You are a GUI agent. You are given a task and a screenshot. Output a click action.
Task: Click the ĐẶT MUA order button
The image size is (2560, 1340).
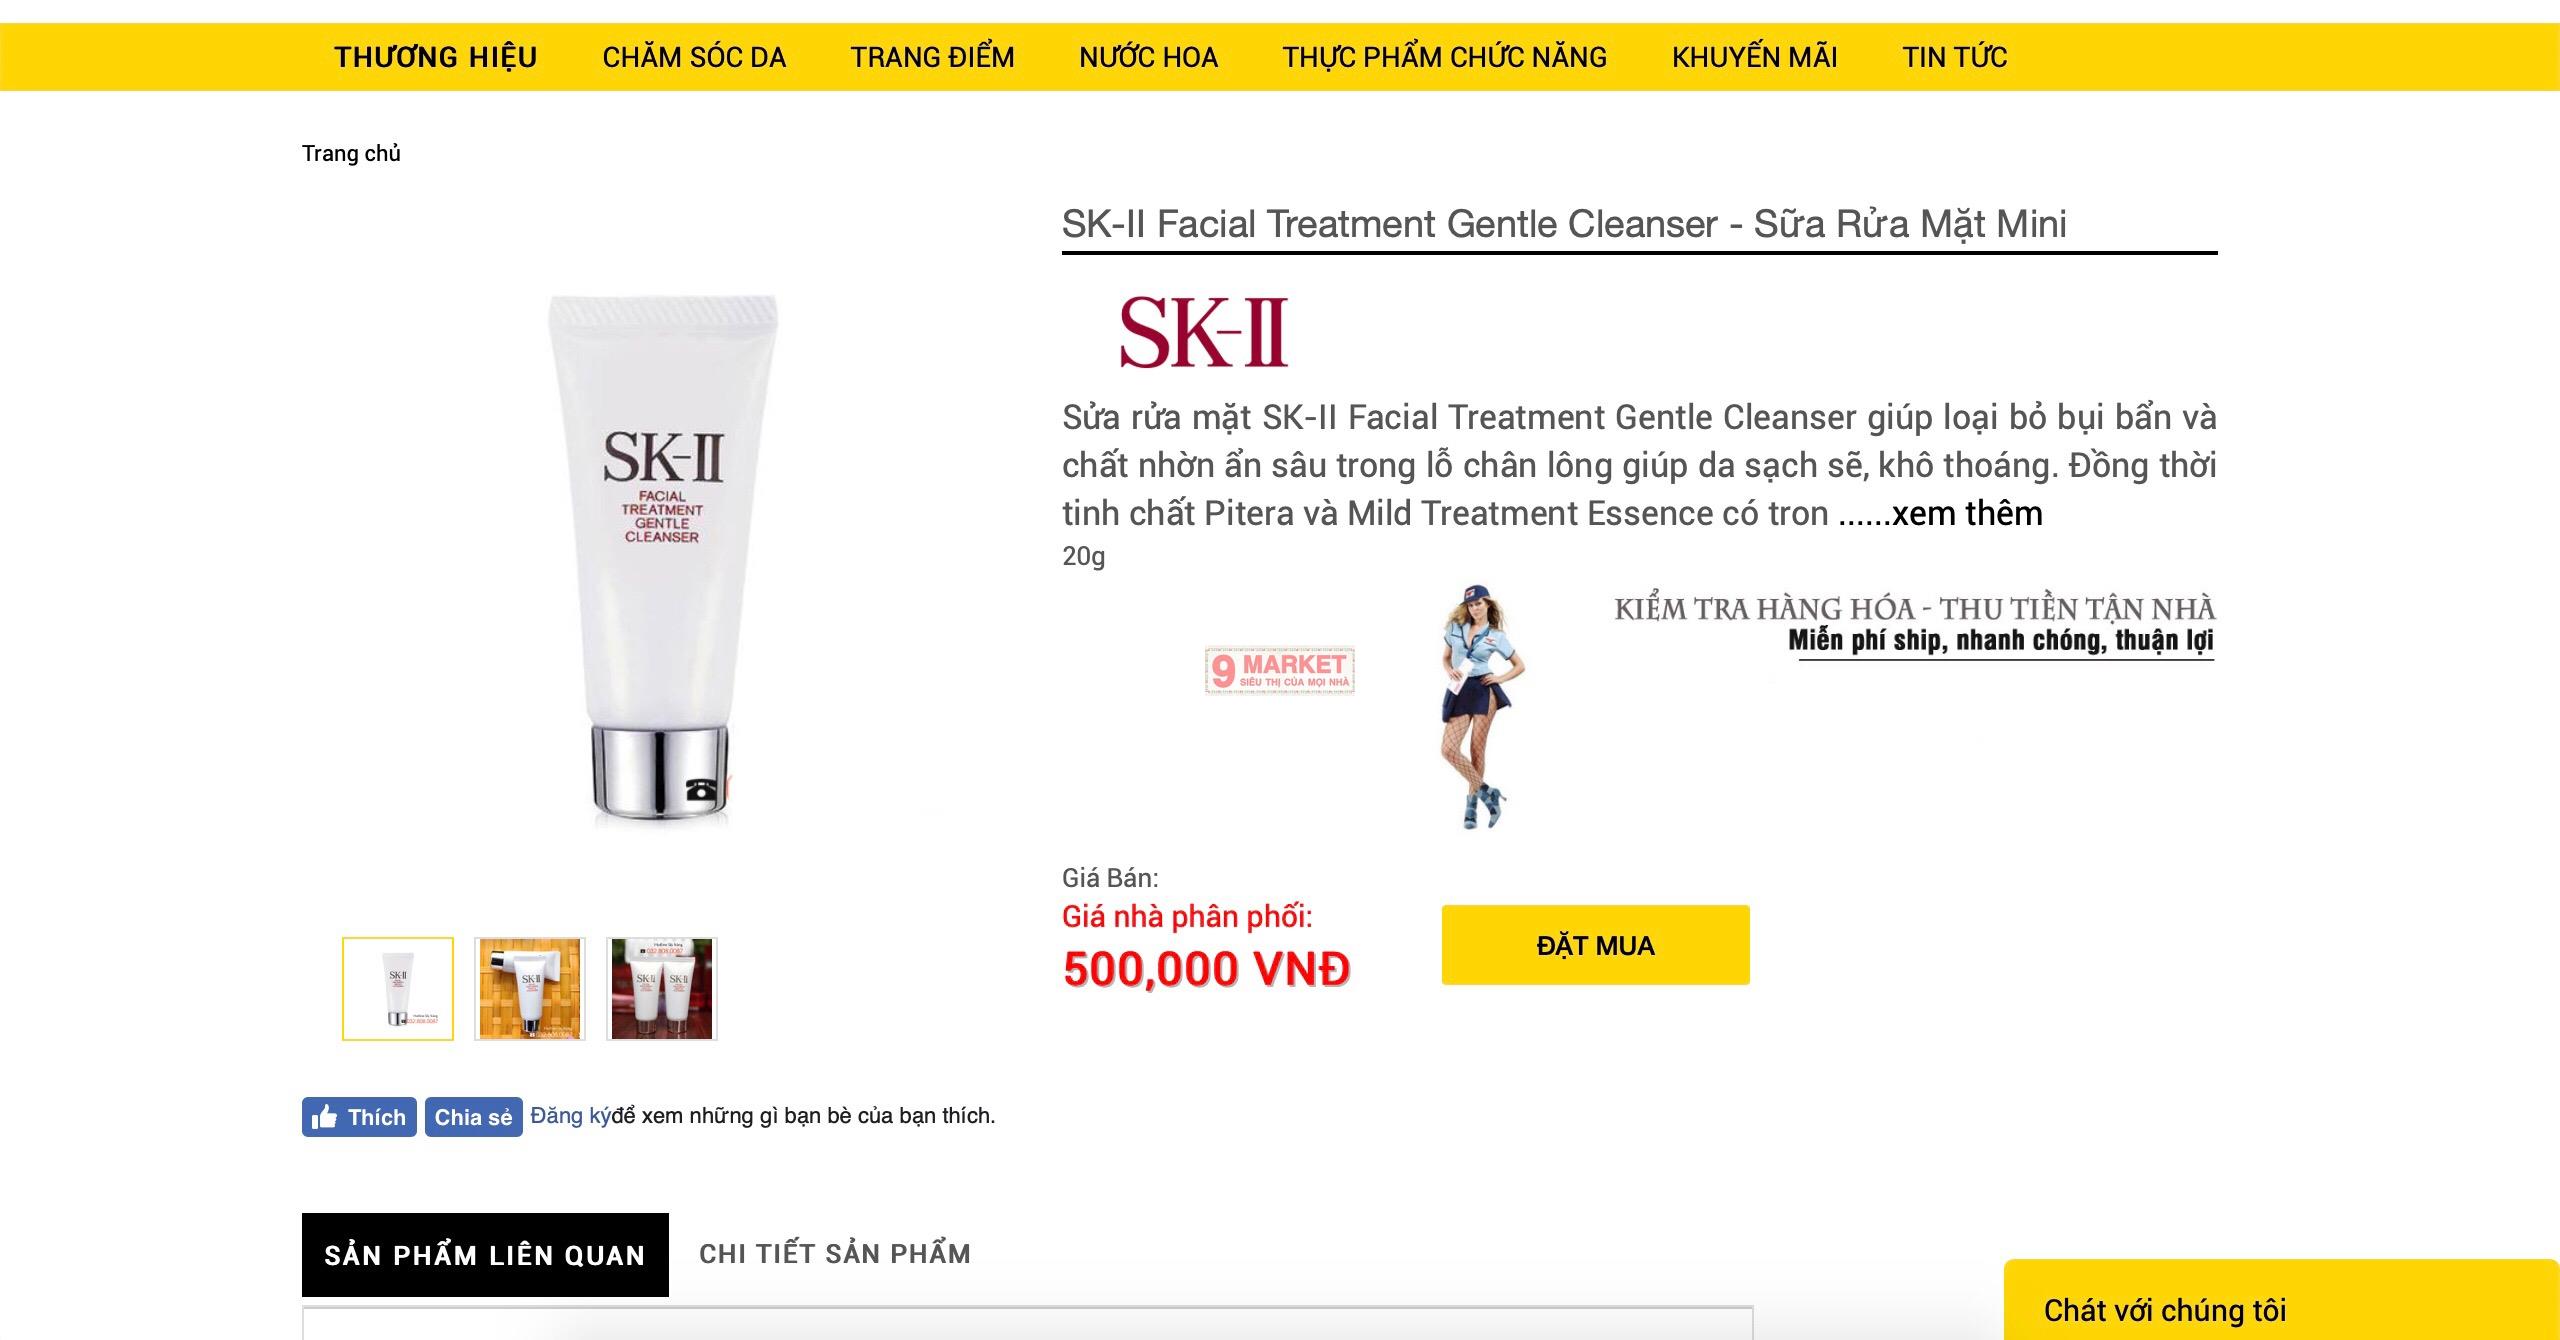(1596, 945)
